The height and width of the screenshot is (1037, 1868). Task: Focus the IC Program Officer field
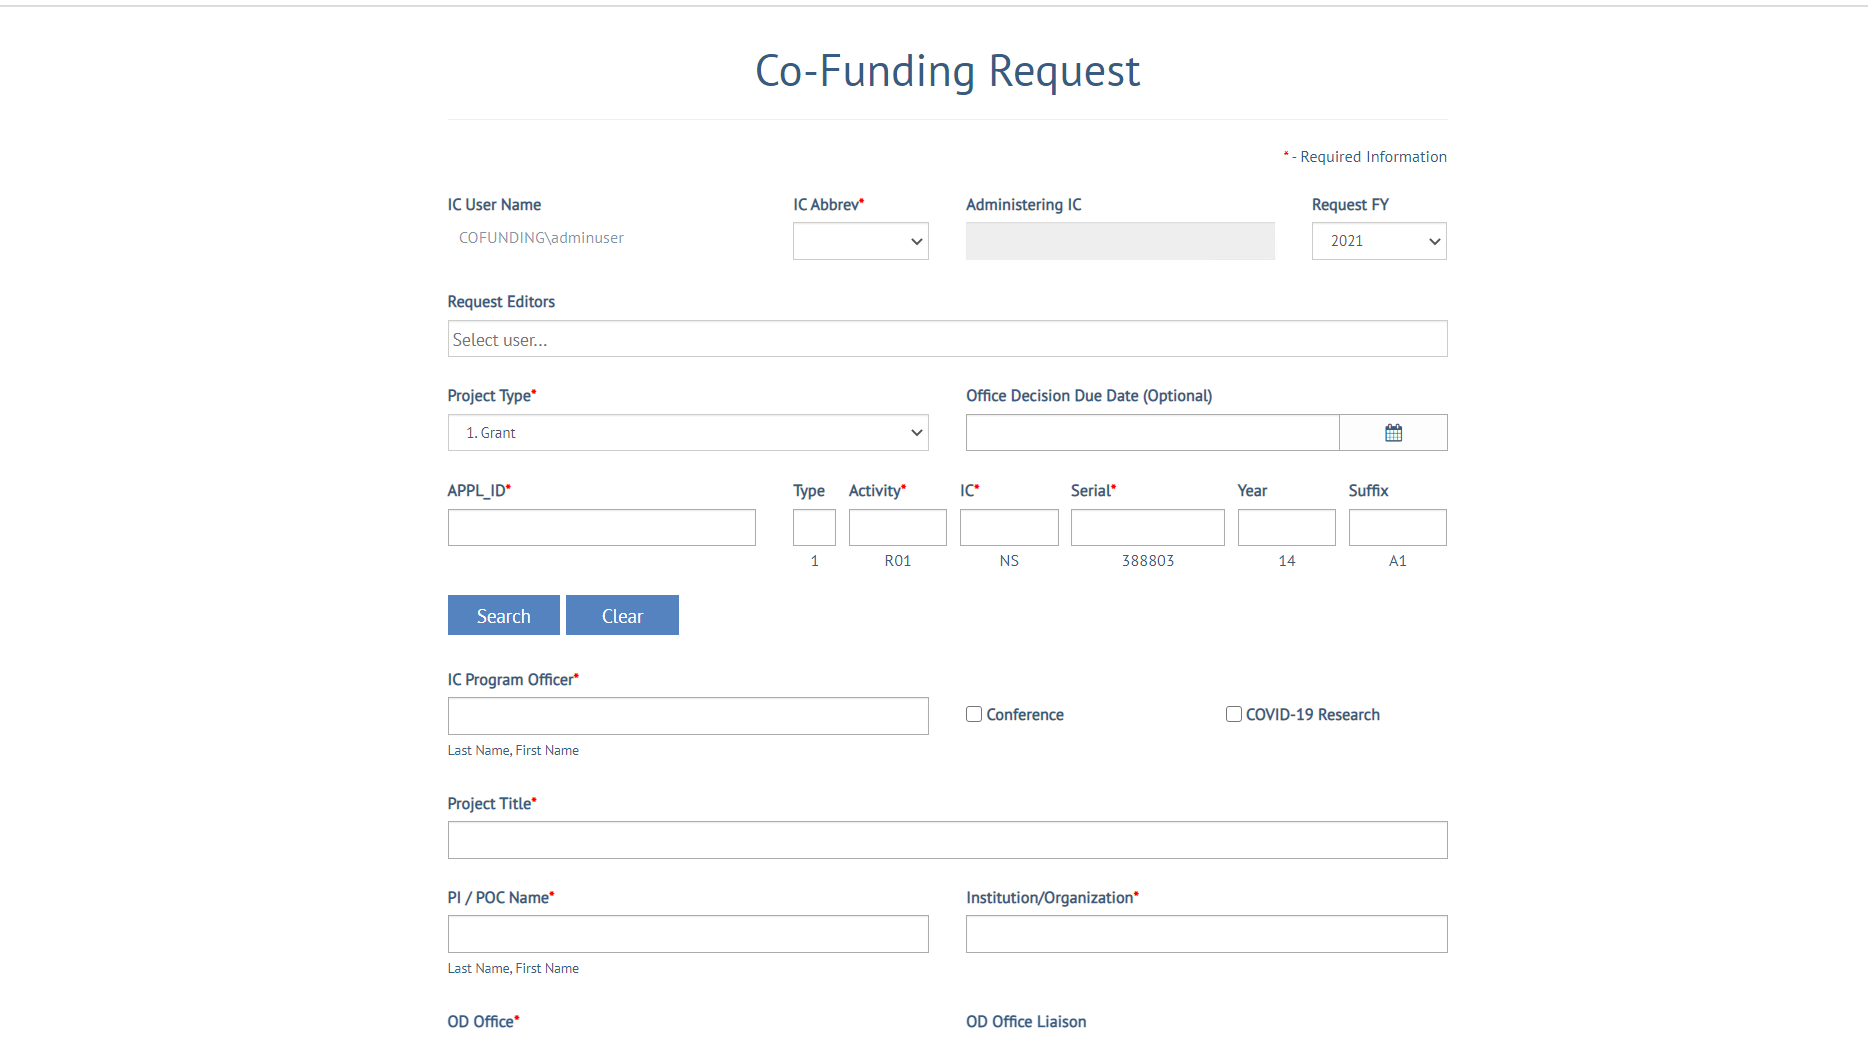[688, 716]
